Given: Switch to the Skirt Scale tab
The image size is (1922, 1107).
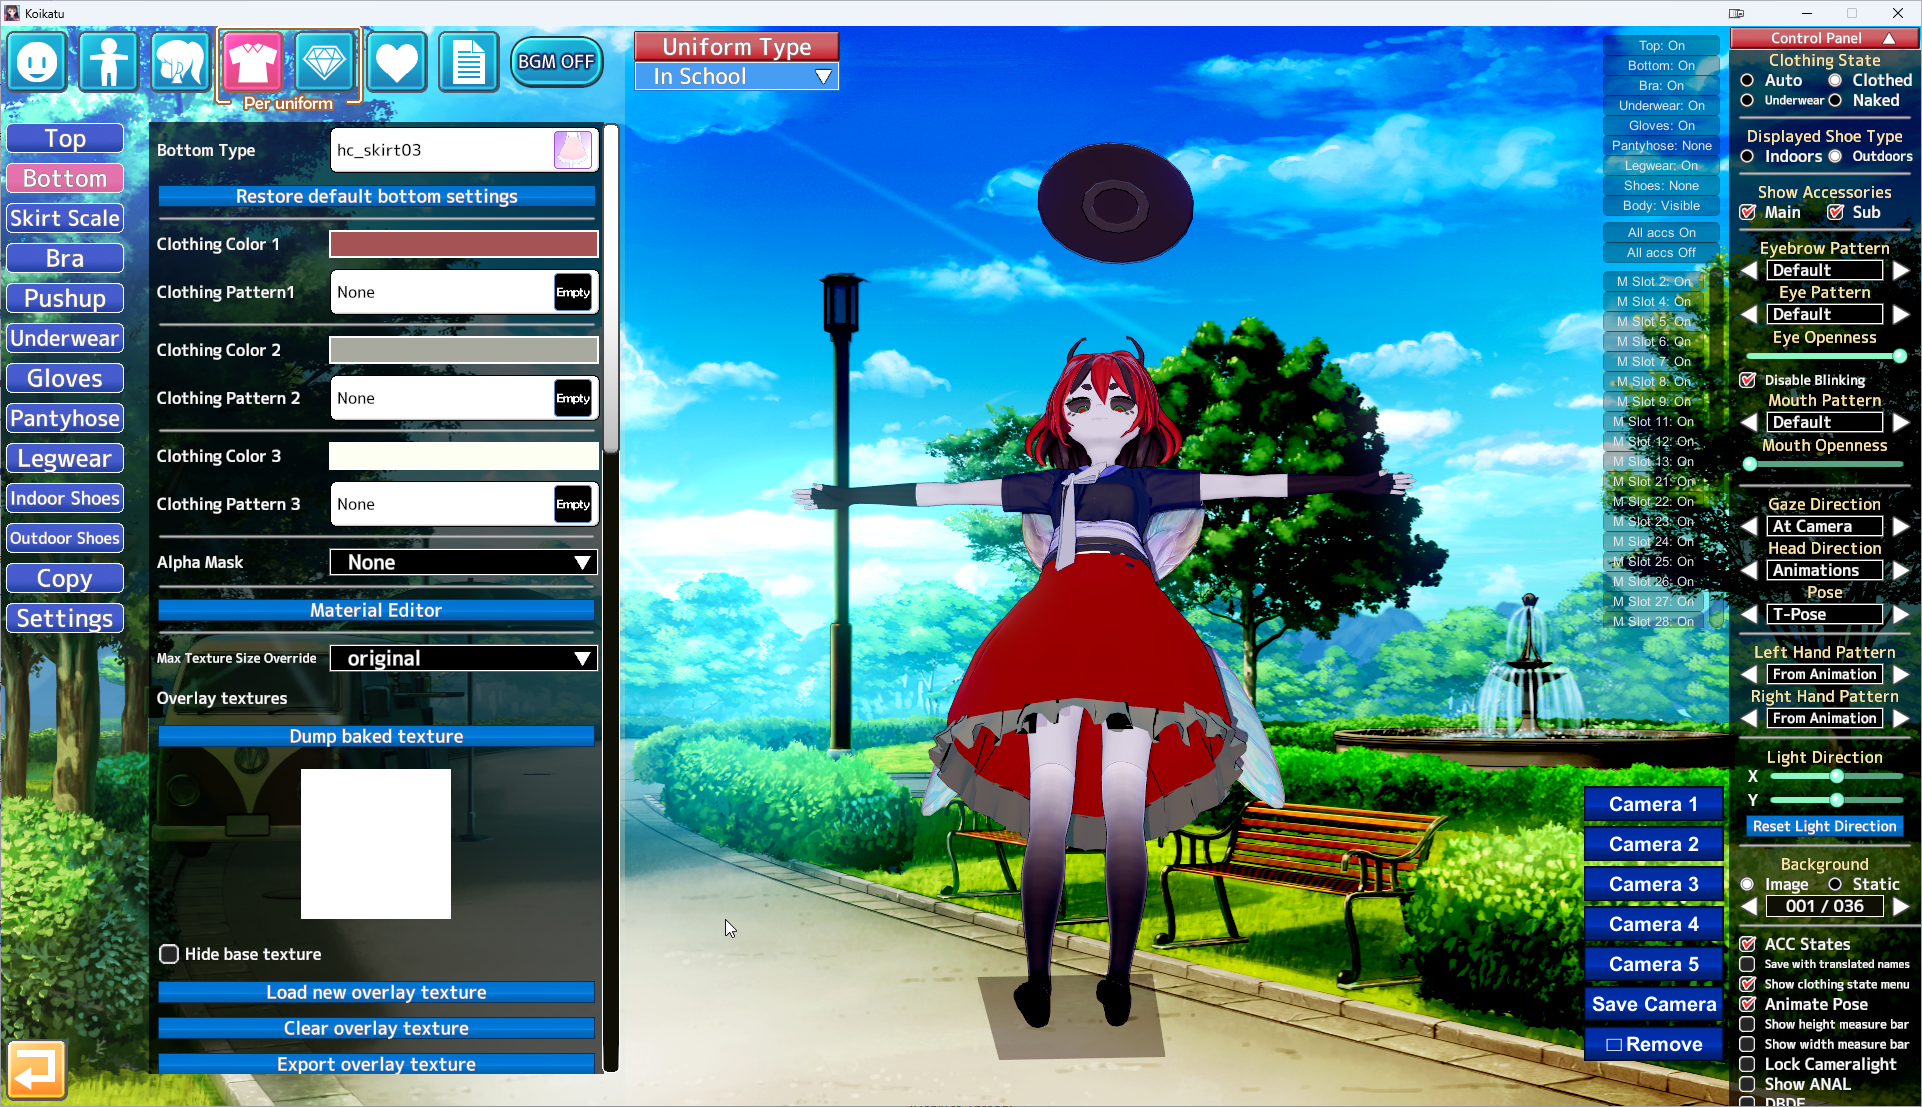Looking at the screenshot, I should (65, 218).
